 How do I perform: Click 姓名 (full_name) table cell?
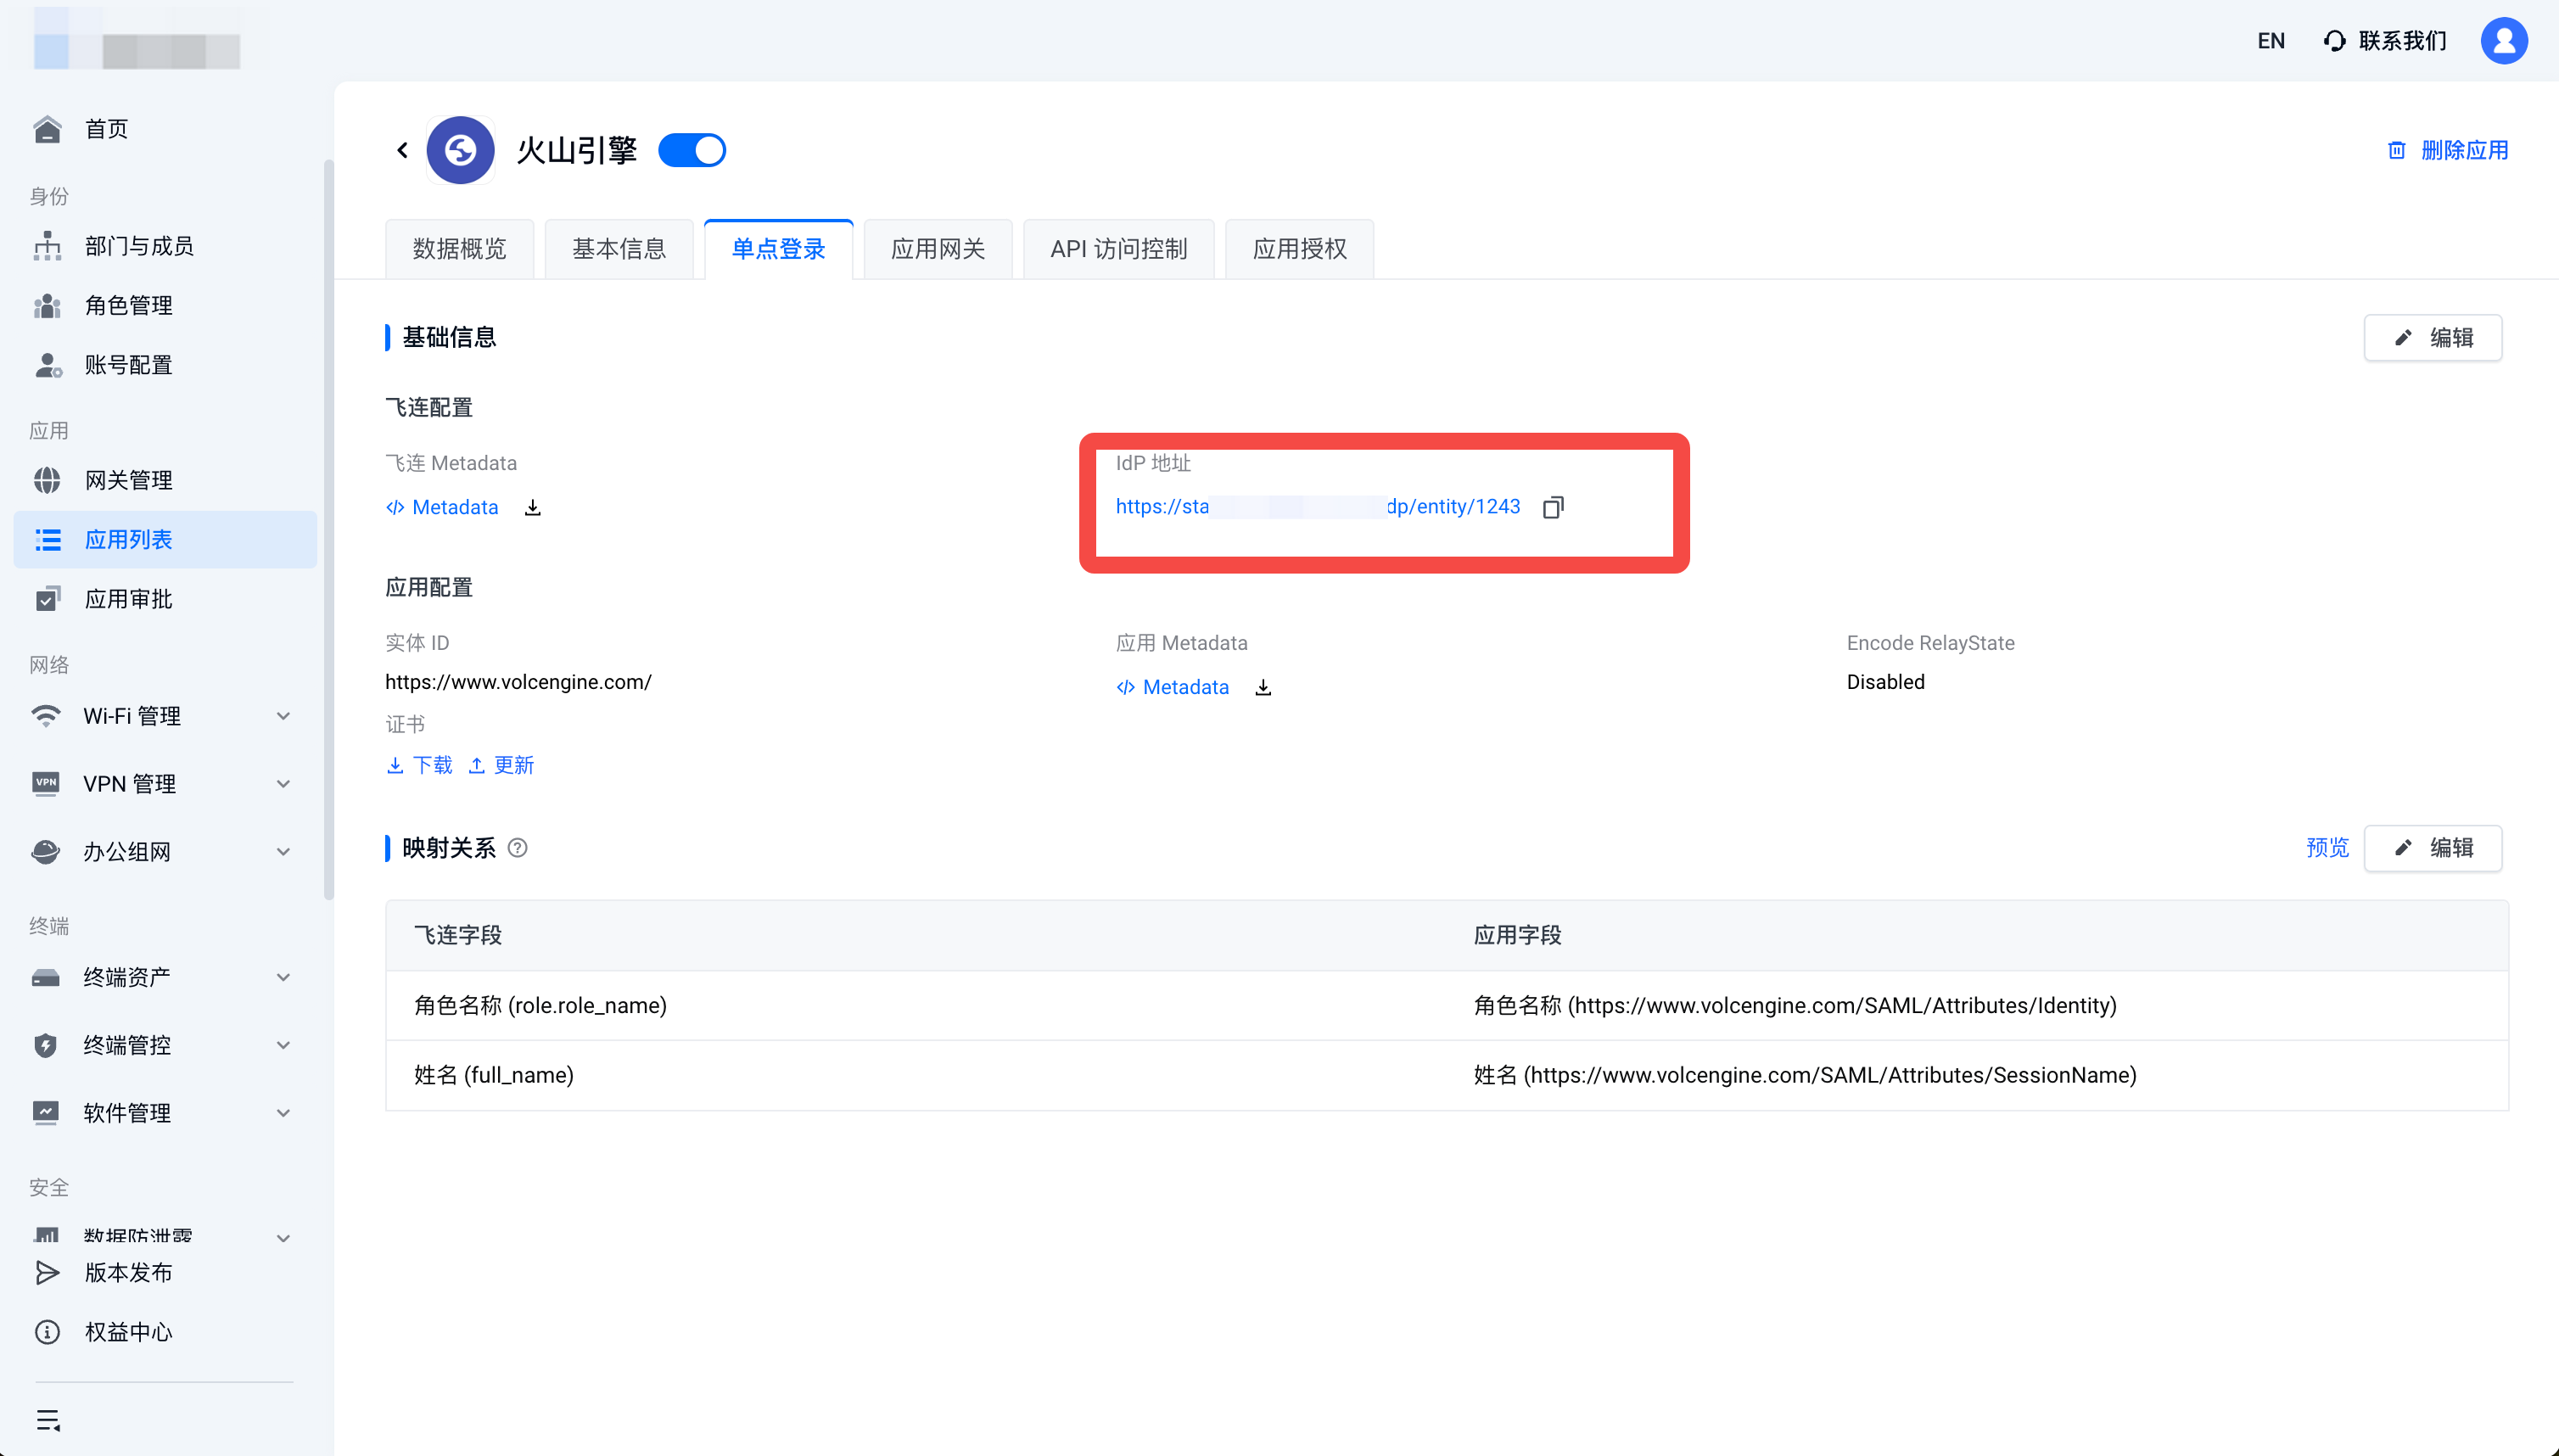[x=494, y=1076]
